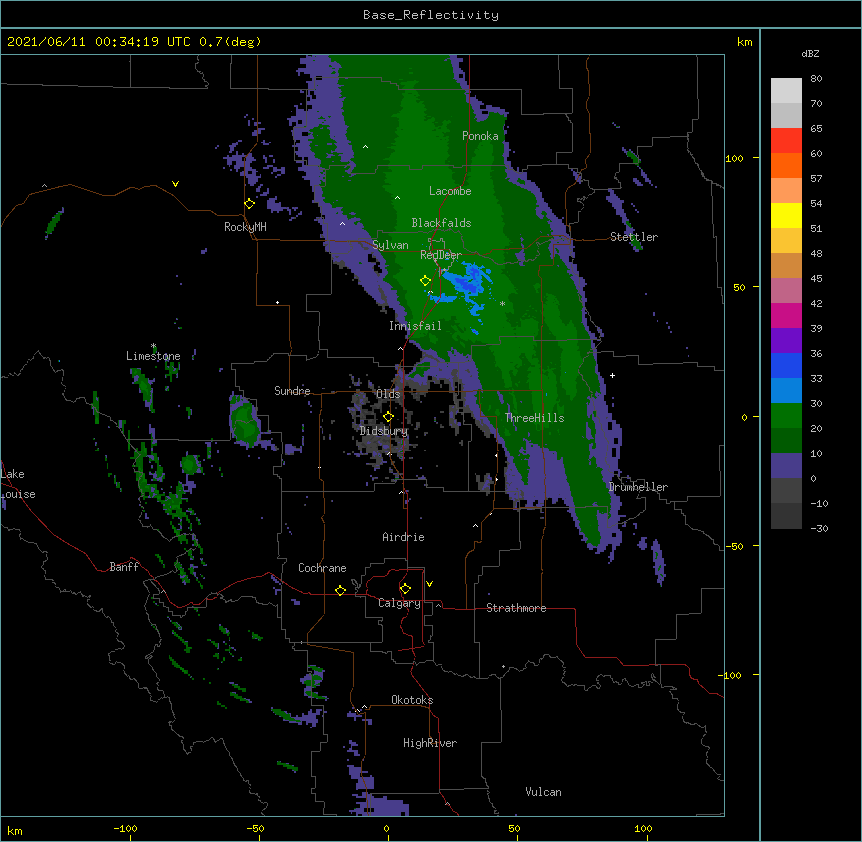Click the HighRiver city label

coord(430,743)
